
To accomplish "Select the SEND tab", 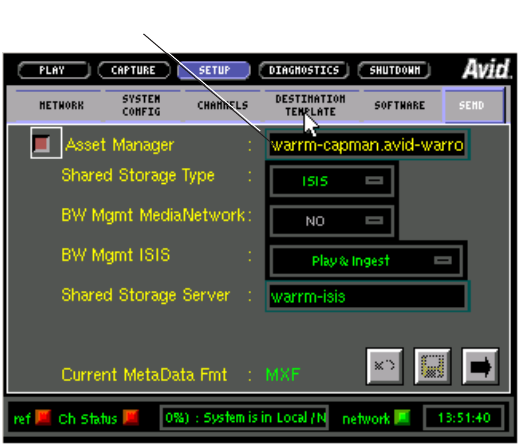I will click(x=473, y=106).
